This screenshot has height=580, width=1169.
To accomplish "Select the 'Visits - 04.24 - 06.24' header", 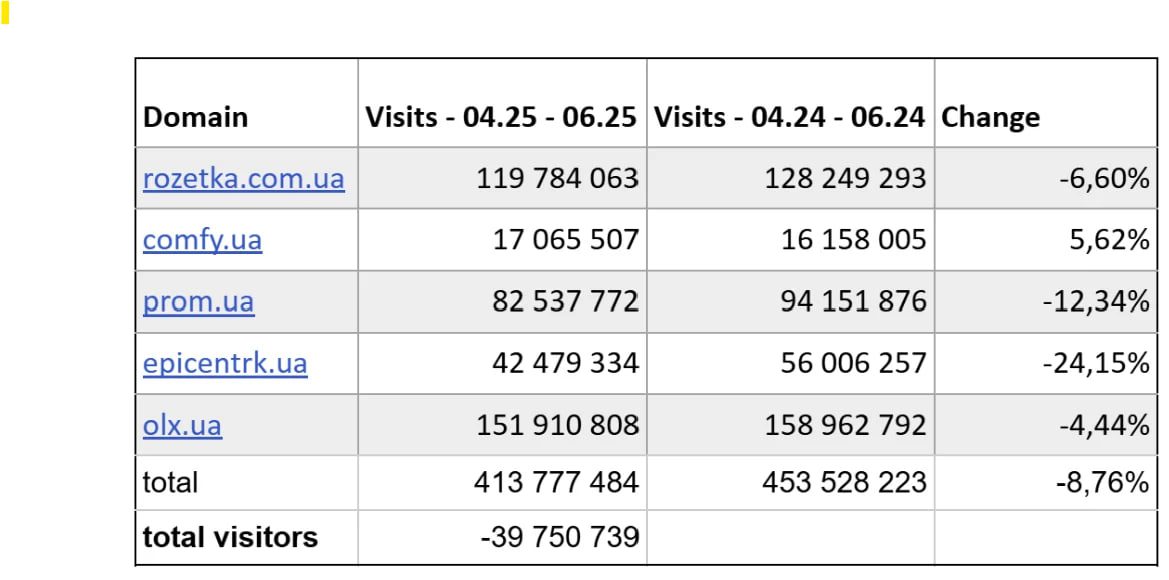I will click(789, 117).
